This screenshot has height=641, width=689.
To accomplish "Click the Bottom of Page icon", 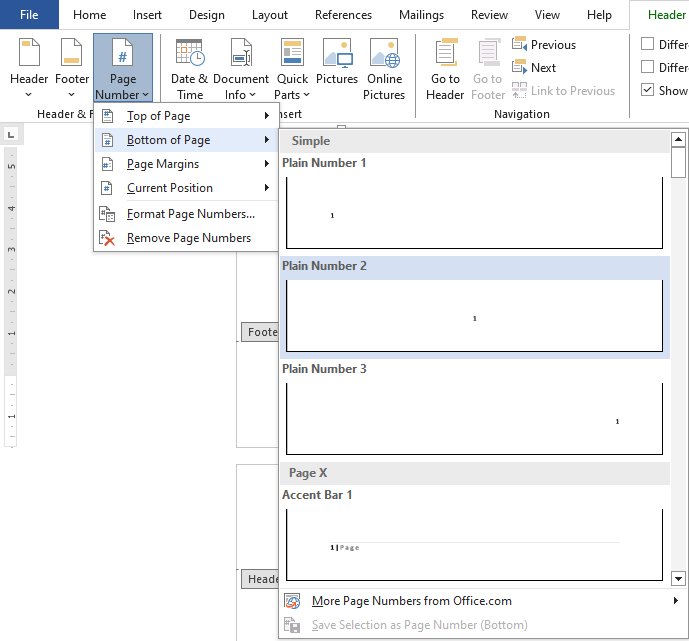I will click(108, 140).
